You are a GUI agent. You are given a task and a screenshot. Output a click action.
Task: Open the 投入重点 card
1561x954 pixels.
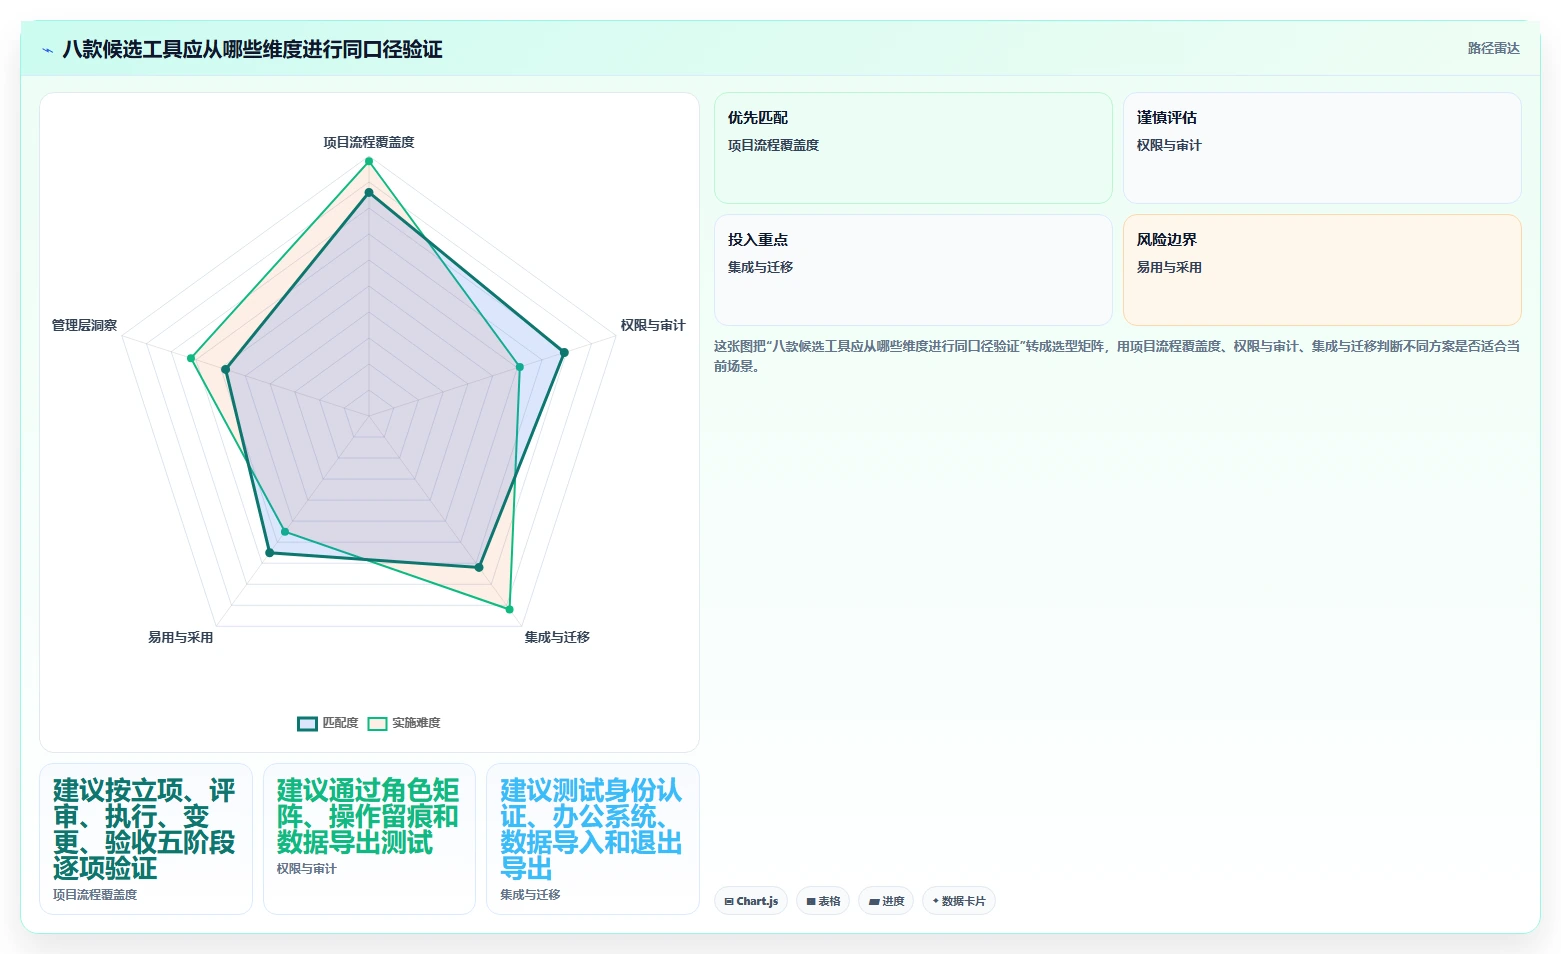(913, 270)
